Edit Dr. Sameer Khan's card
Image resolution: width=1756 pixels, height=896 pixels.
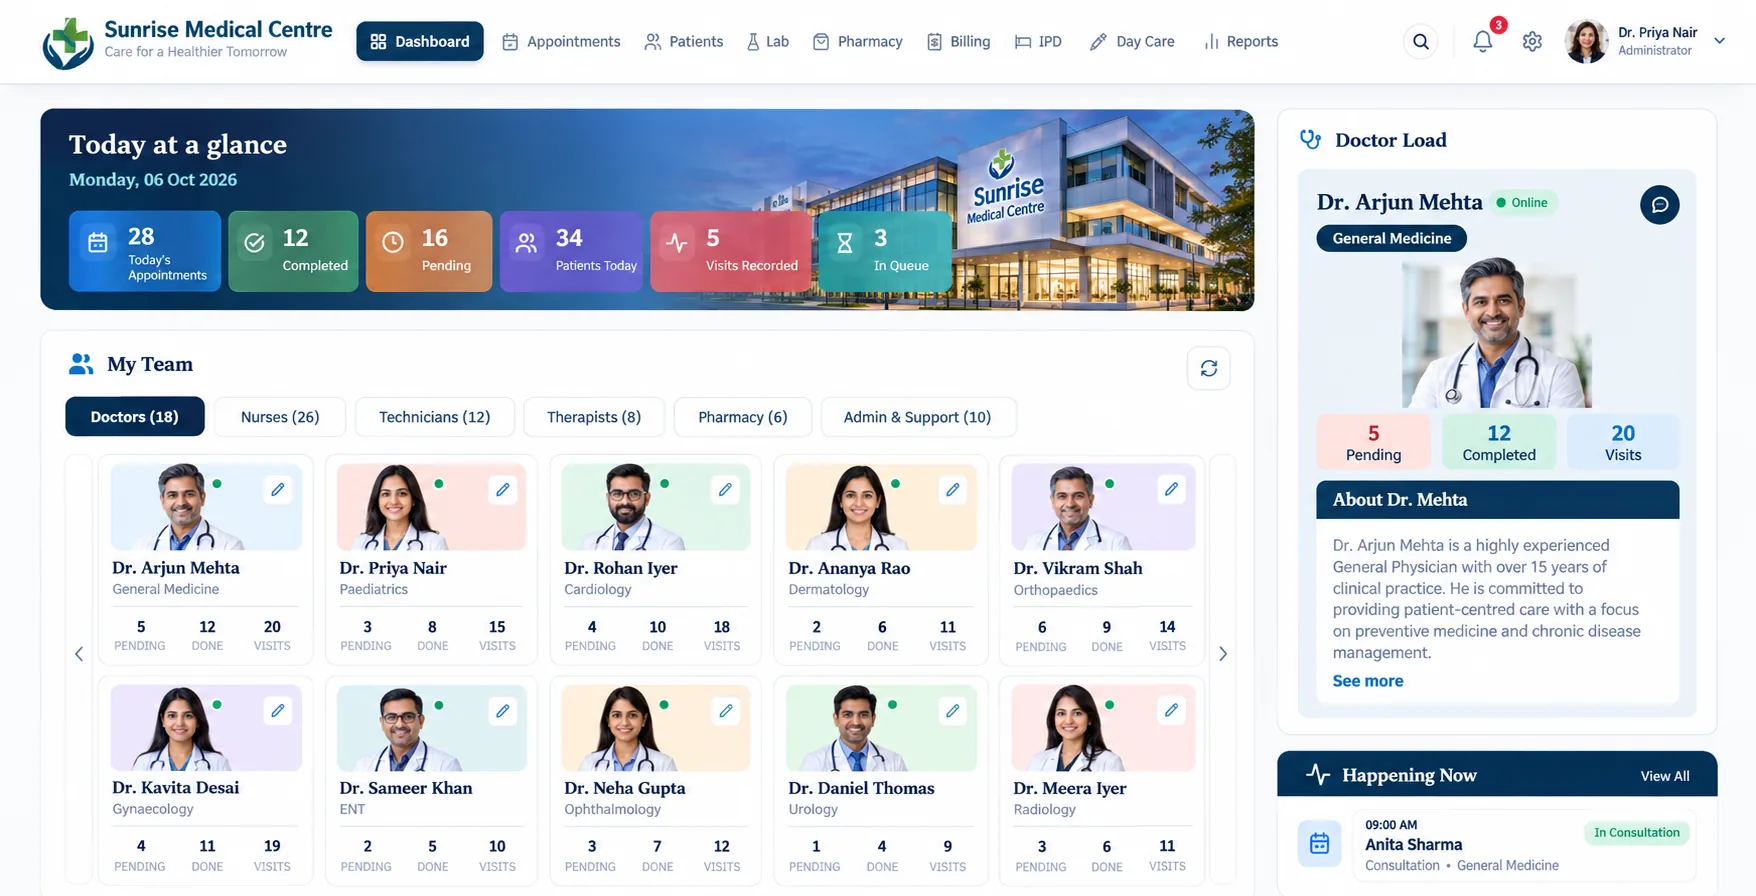503,710
